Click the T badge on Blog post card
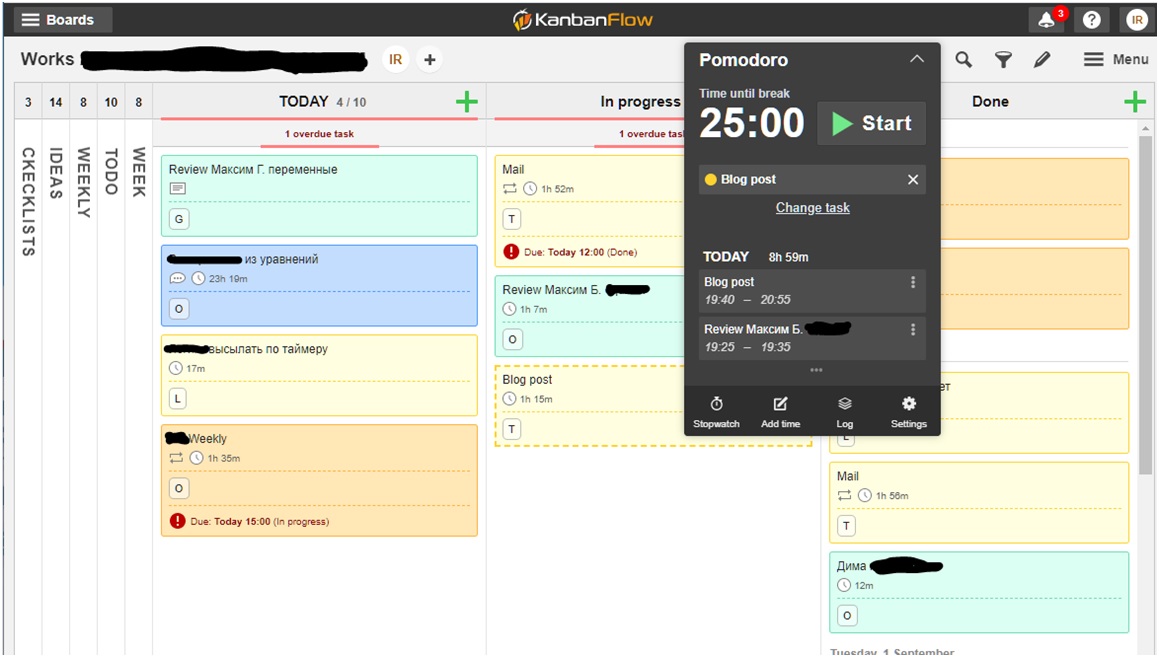Screen dimensions: 1159x657 pos(511,429)
